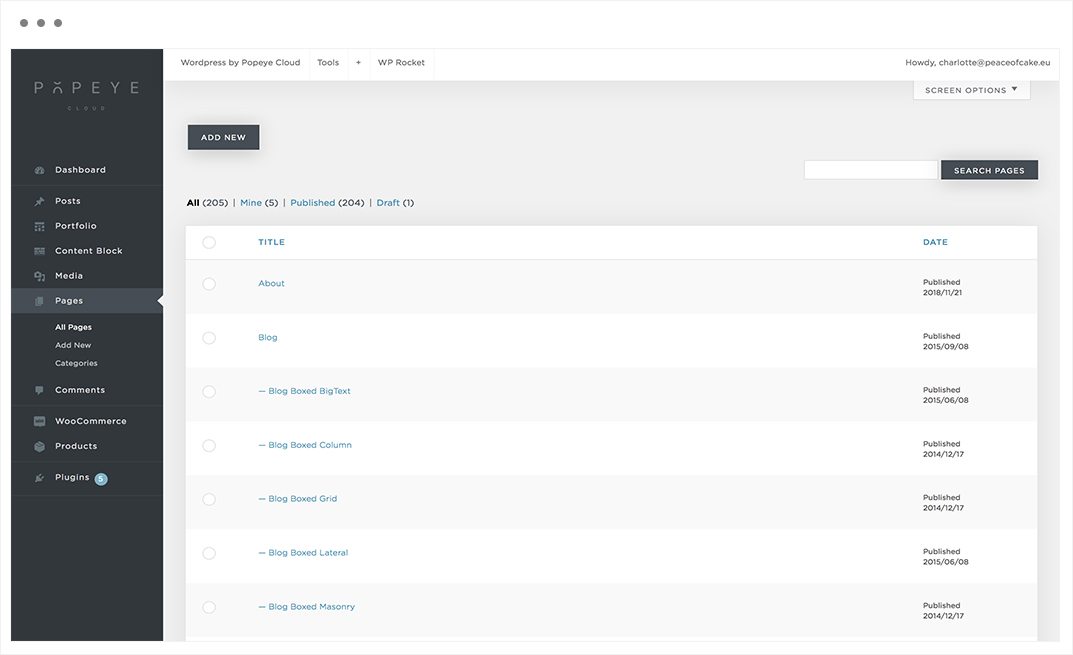Click the Dashboard gauge icon in sidebar
The image size is (1073, 655).
point(39,170)
